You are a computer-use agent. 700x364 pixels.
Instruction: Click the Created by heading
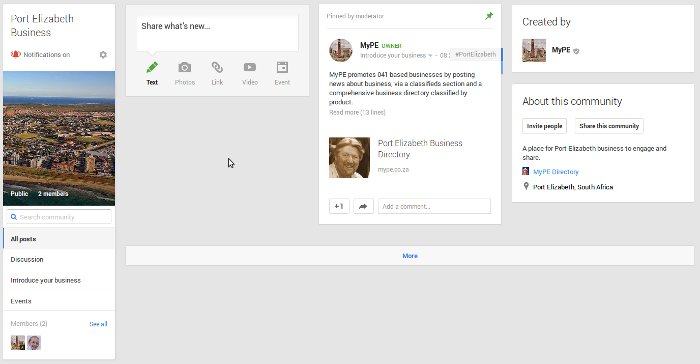546,22
